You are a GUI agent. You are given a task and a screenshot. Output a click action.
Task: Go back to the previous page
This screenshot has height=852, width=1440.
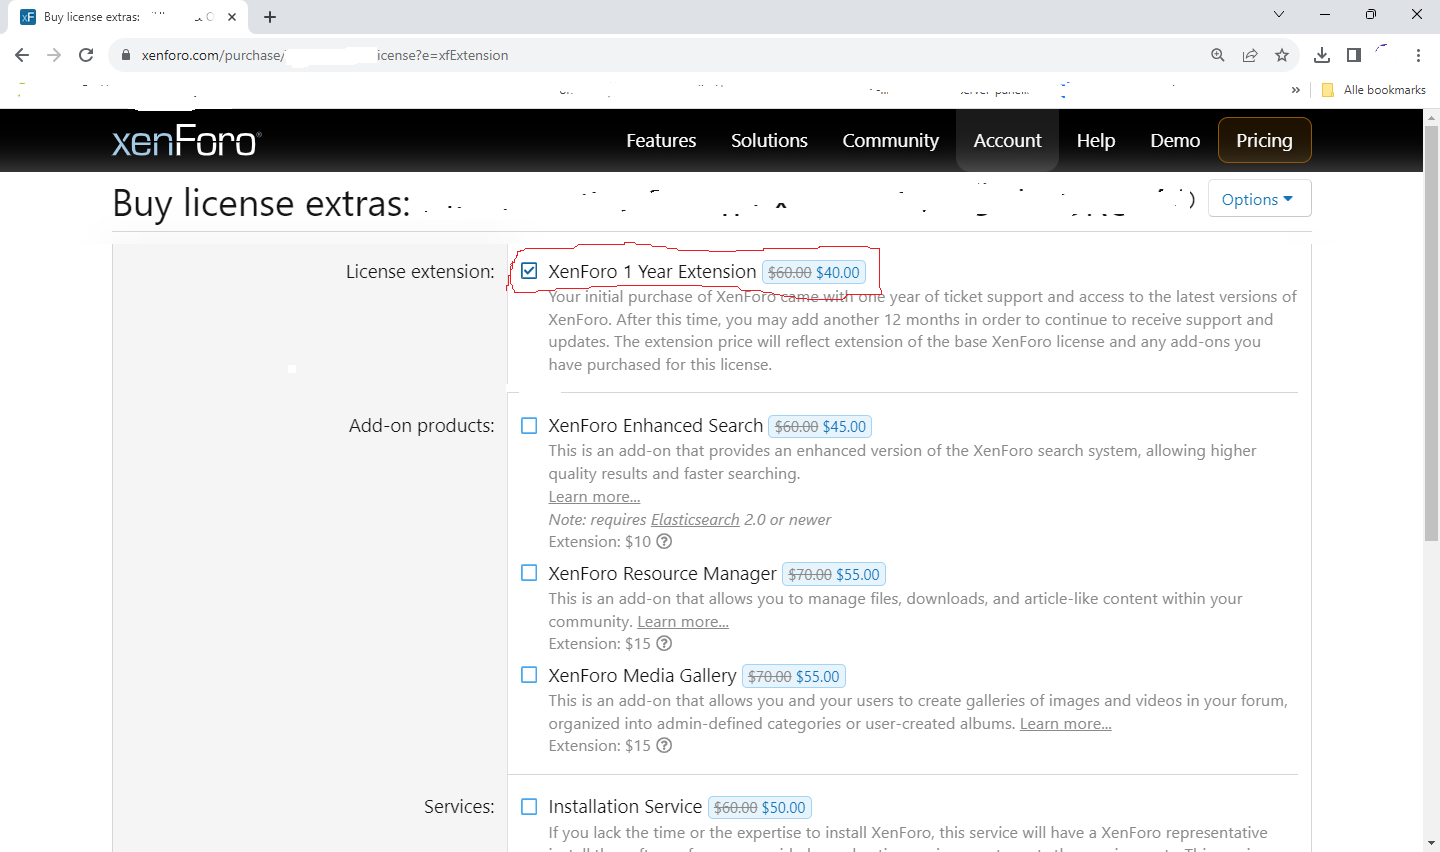[22, 55]
